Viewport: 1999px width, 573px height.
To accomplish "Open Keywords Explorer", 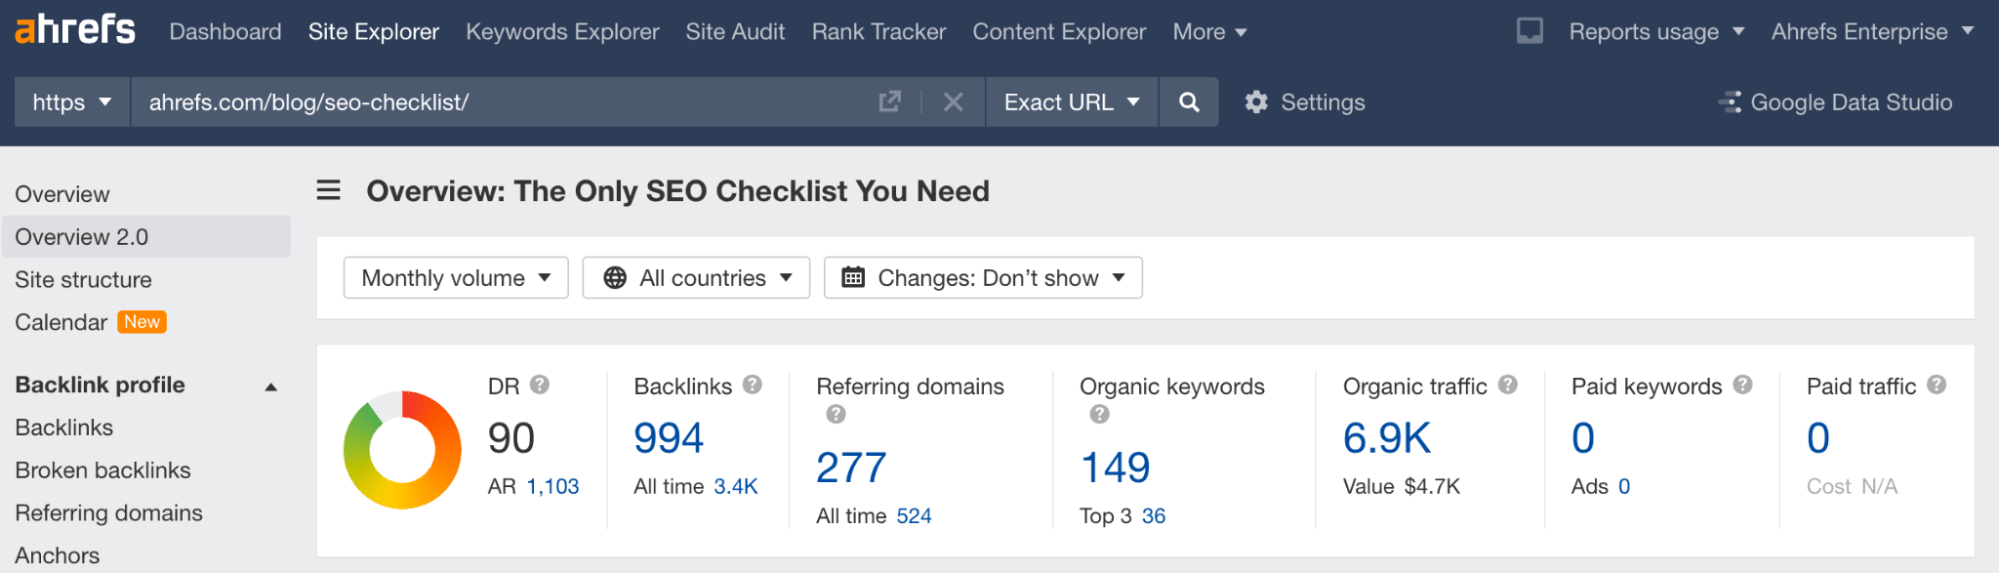I will 562,32.
